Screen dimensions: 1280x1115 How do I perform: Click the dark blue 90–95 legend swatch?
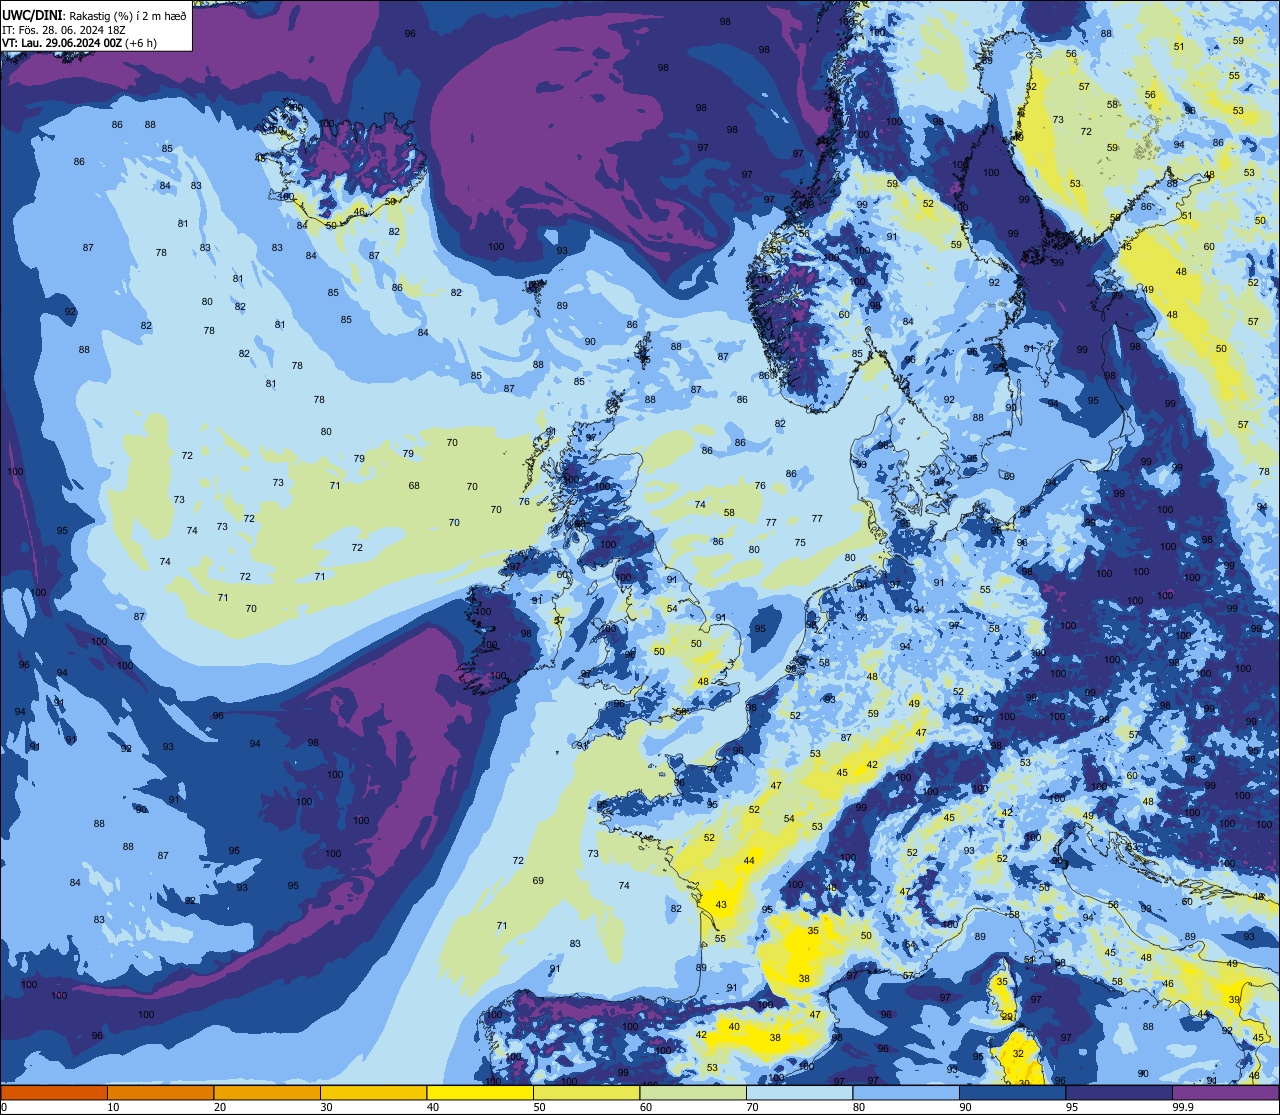tap(1012, 1092)
